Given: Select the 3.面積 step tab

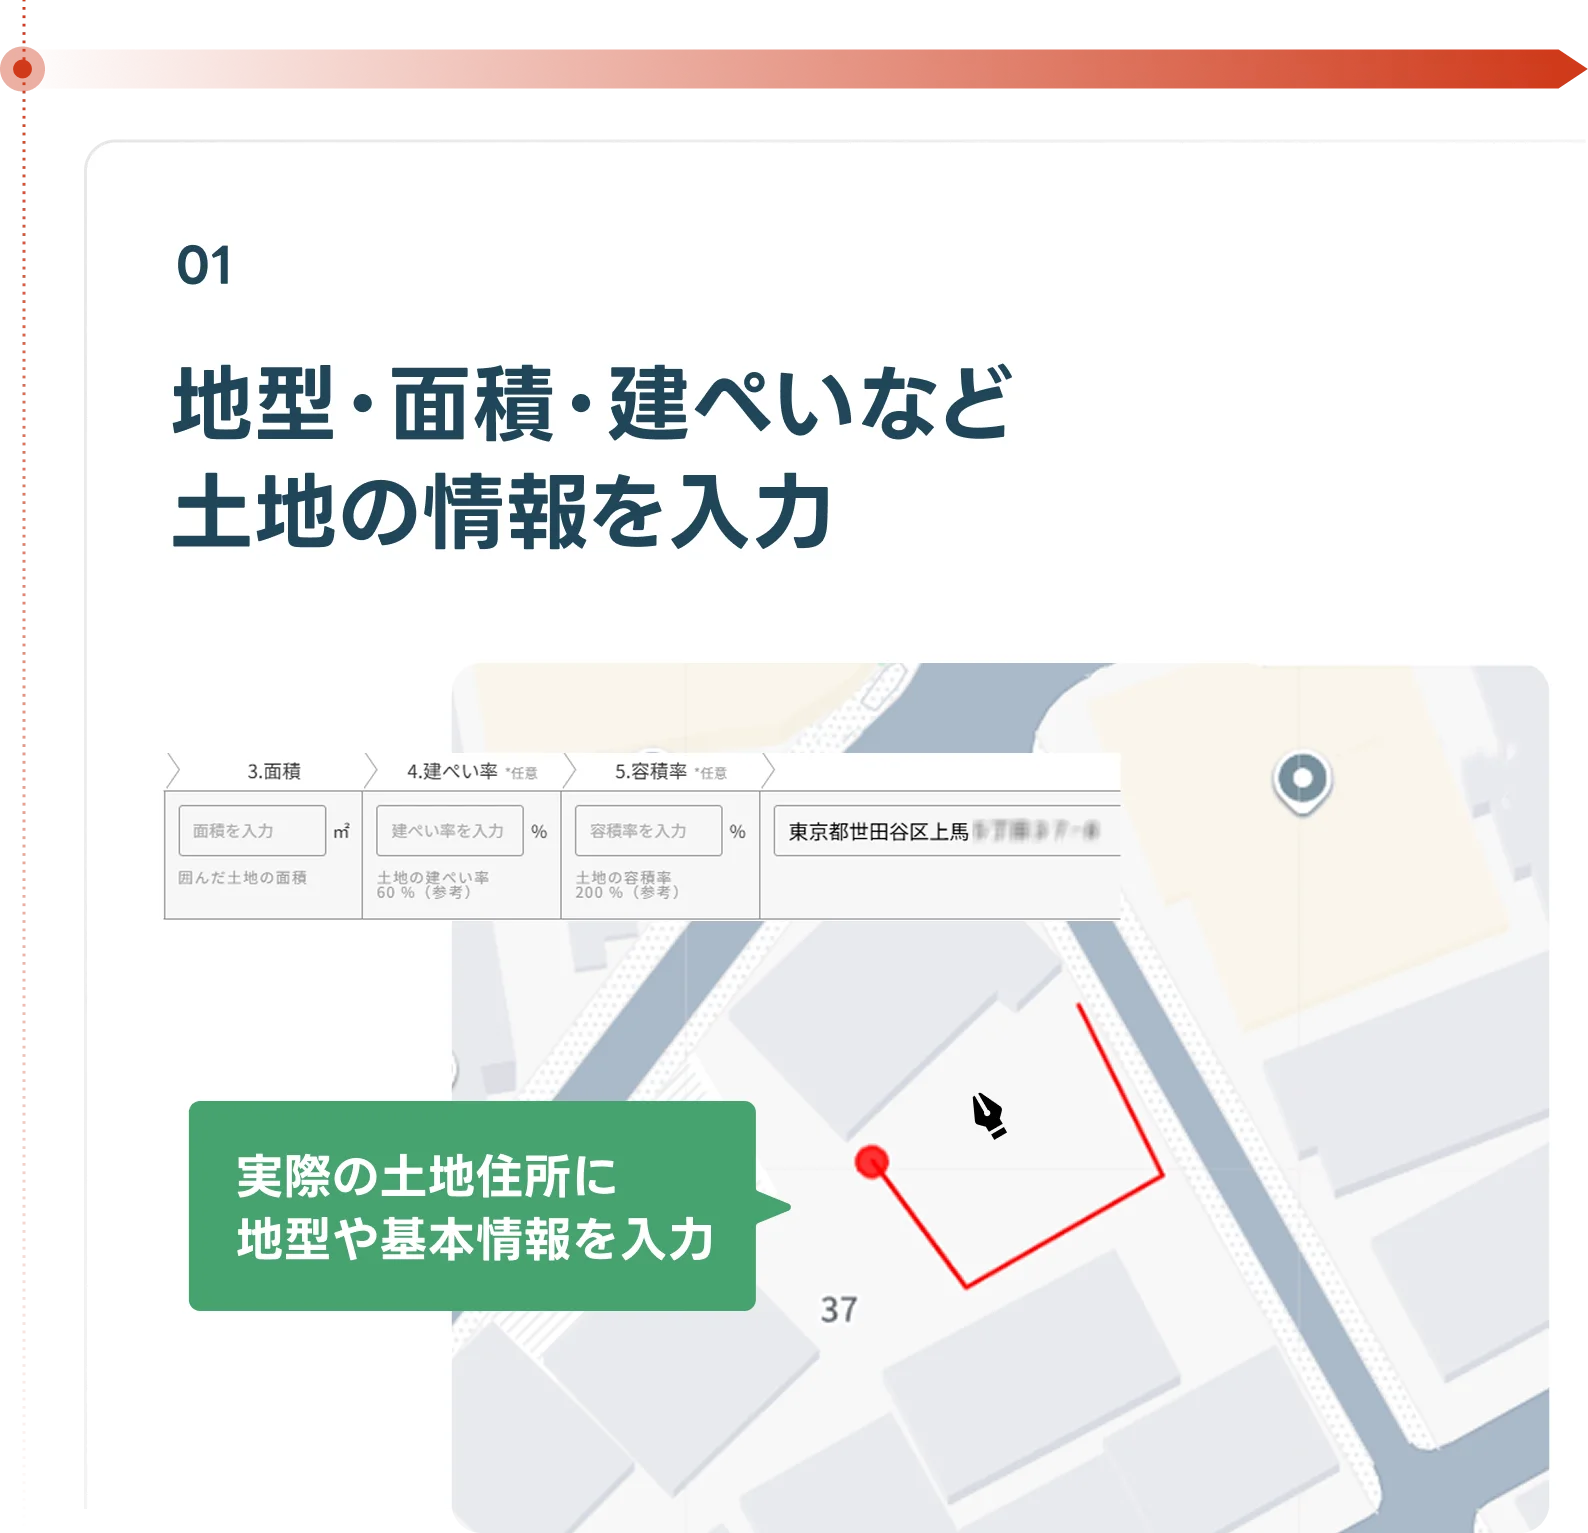Looking at the screenshot, I should [274, 771].
